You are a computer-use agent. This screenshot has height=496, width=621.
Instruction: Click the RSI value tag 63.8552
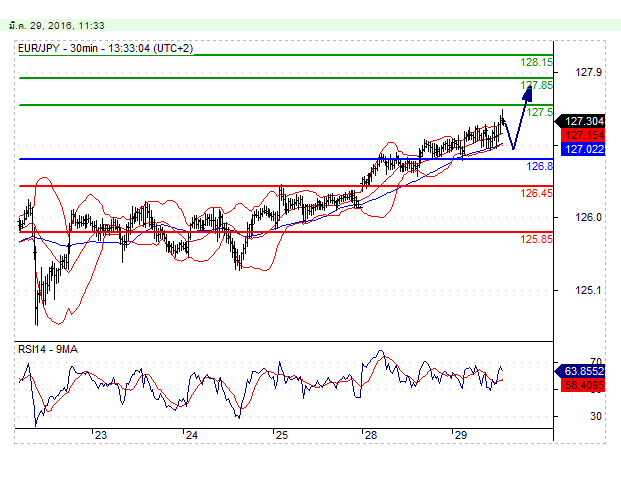tap(581, 371)
